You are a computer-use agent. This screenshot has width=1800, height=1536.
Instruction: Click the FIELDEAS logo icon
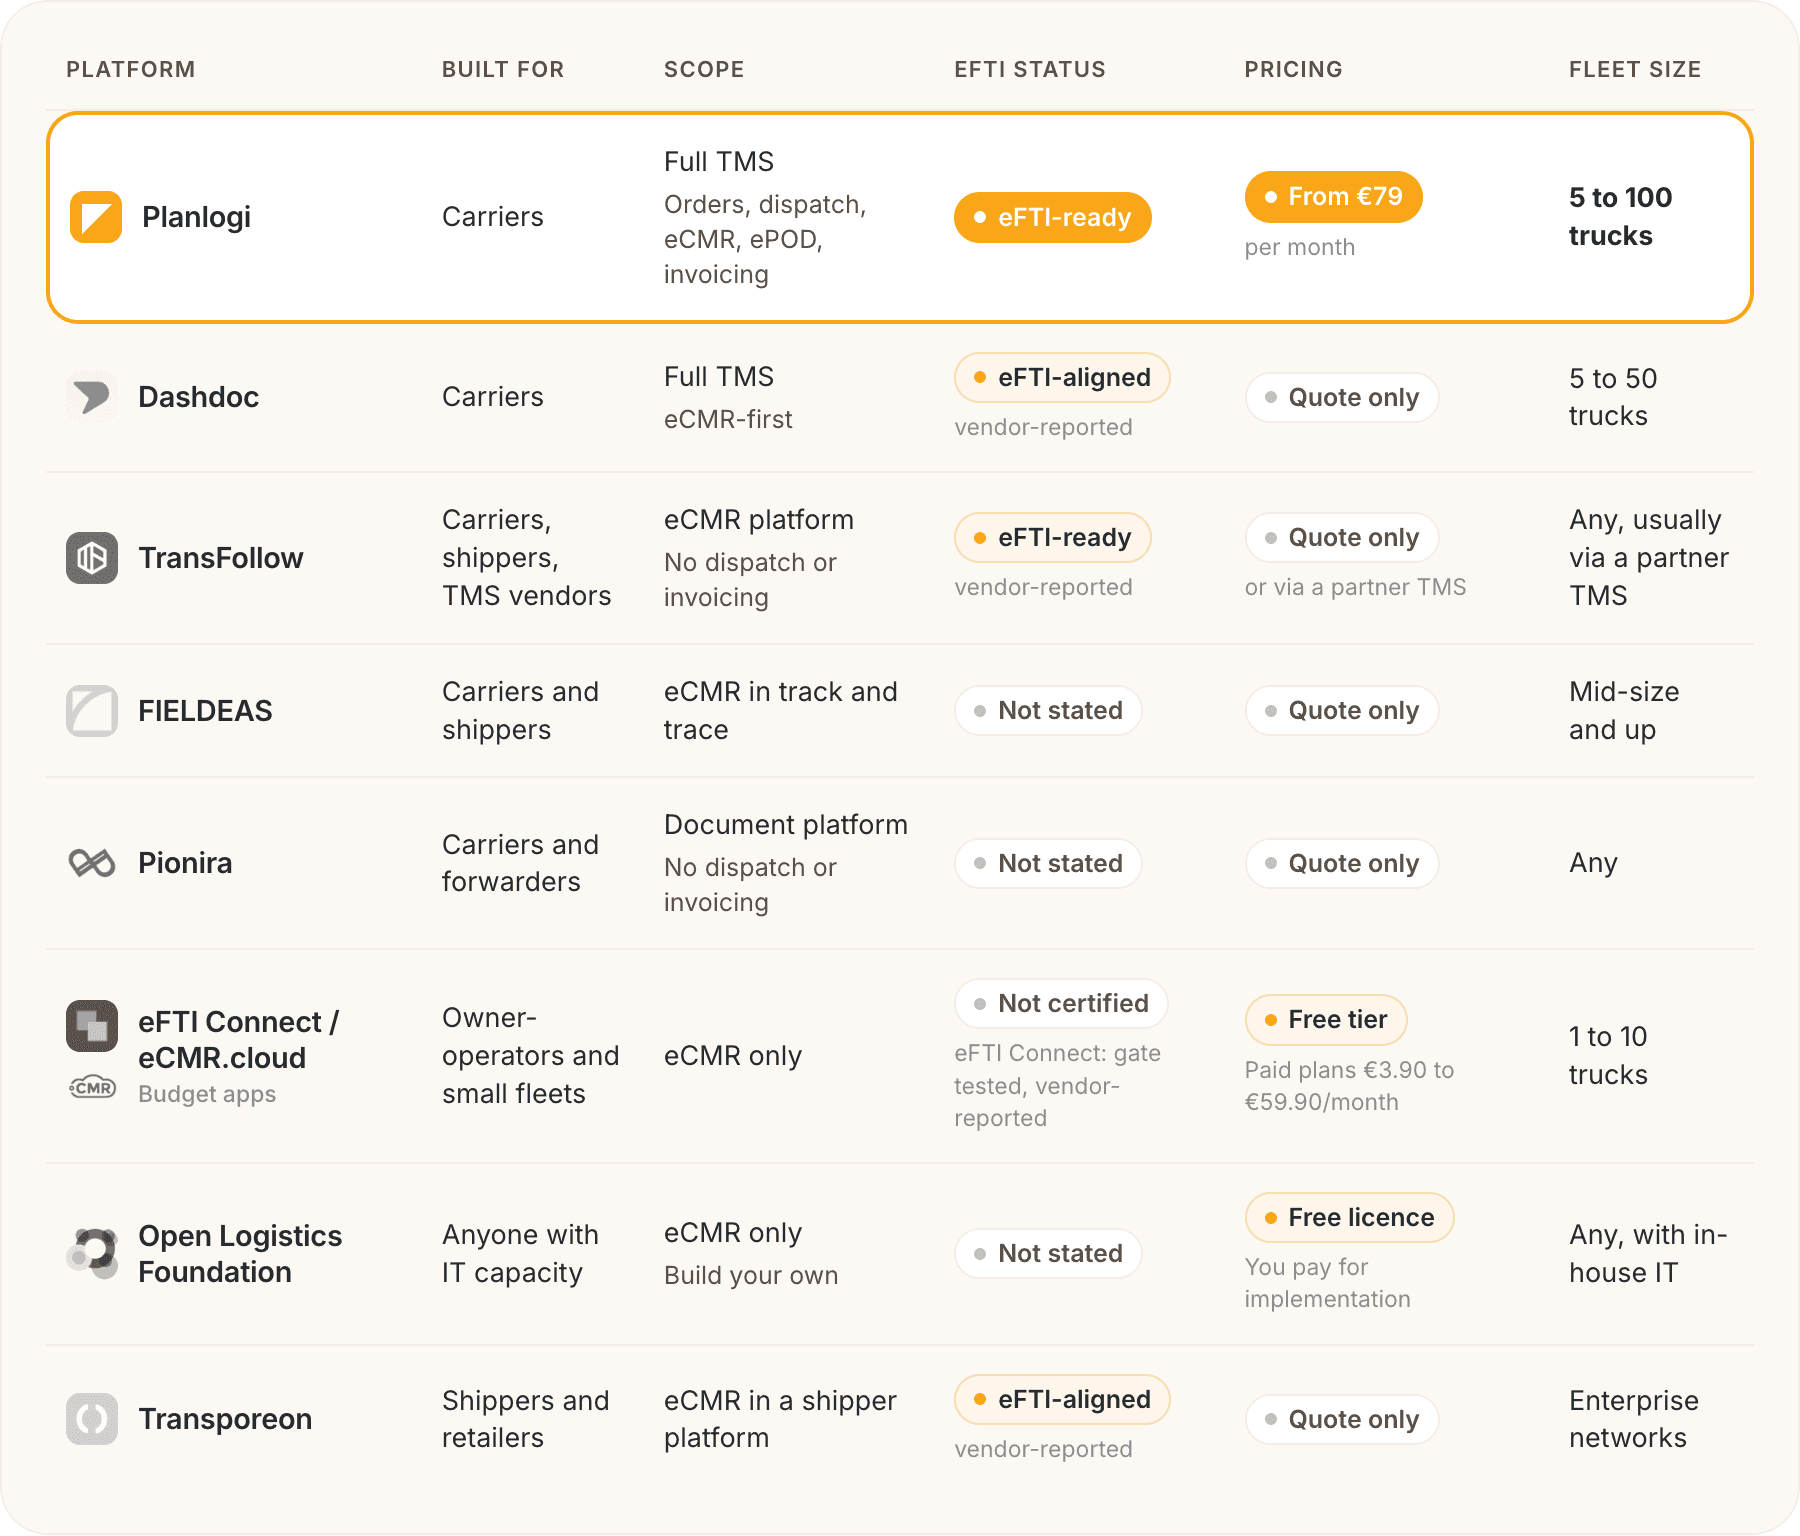[92, 711]
